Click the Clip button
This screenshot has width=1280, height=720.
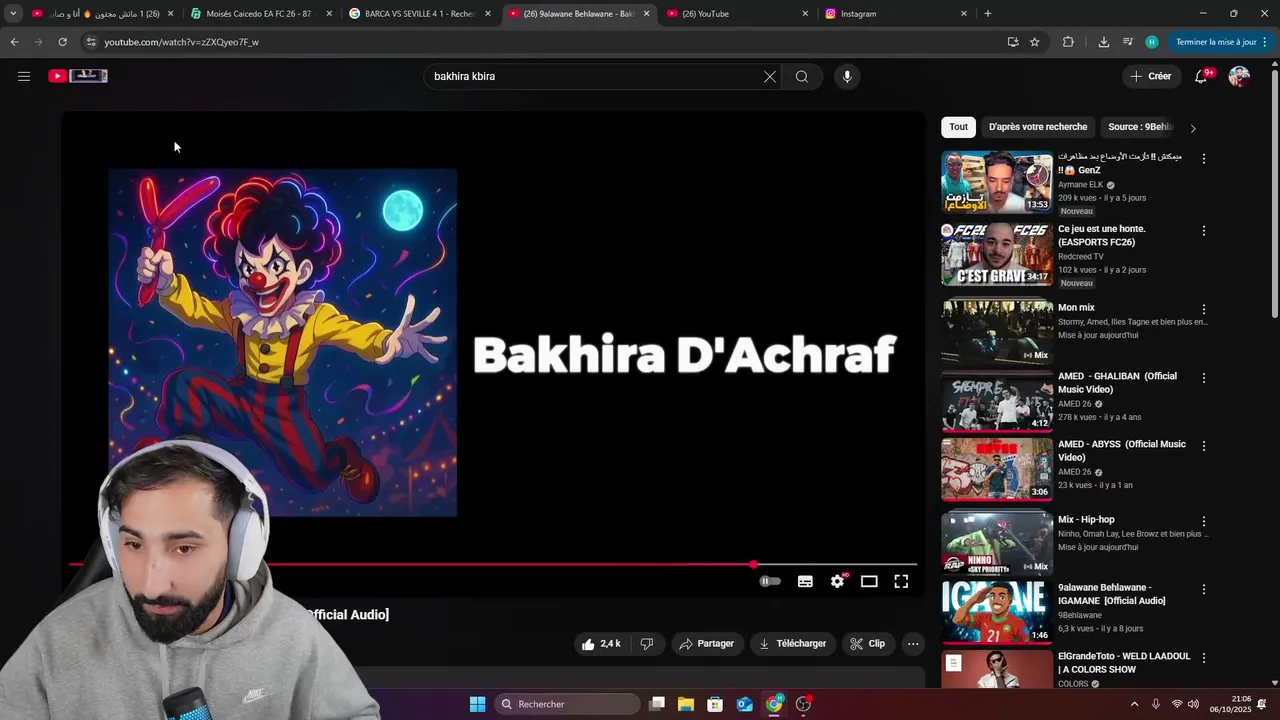(868, 644)
